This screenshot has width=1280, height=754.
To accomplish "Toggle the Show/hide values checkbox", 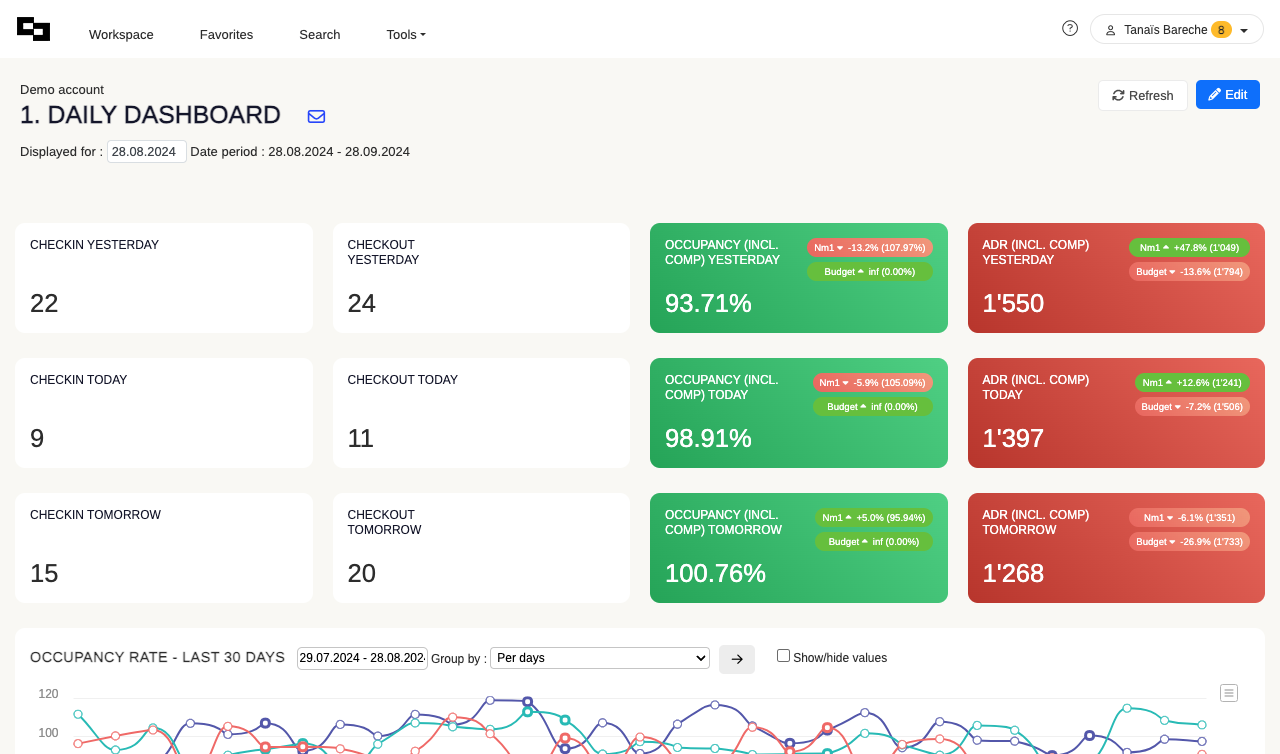I will (x=783, y=656).
